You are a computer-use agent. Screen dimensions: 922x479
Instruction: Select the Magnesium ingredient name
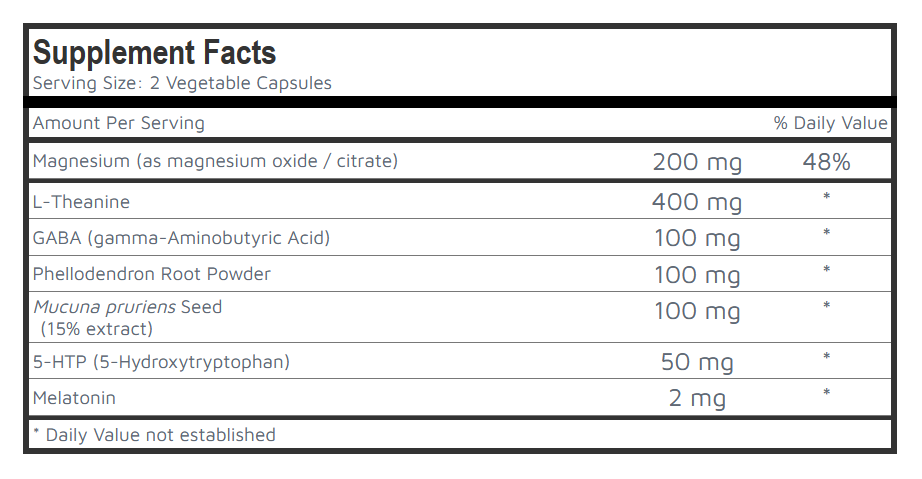click(x=215, y=161)
